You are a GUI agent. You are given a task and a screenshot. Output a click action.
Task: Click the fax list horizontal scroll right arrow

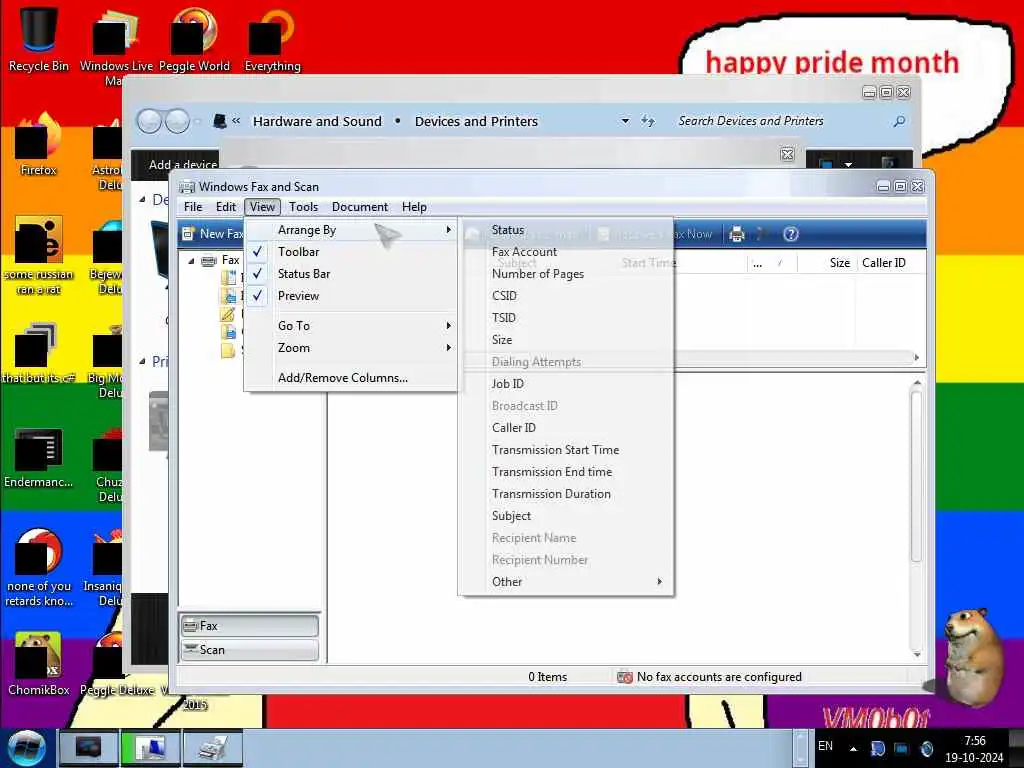(916, 358)
